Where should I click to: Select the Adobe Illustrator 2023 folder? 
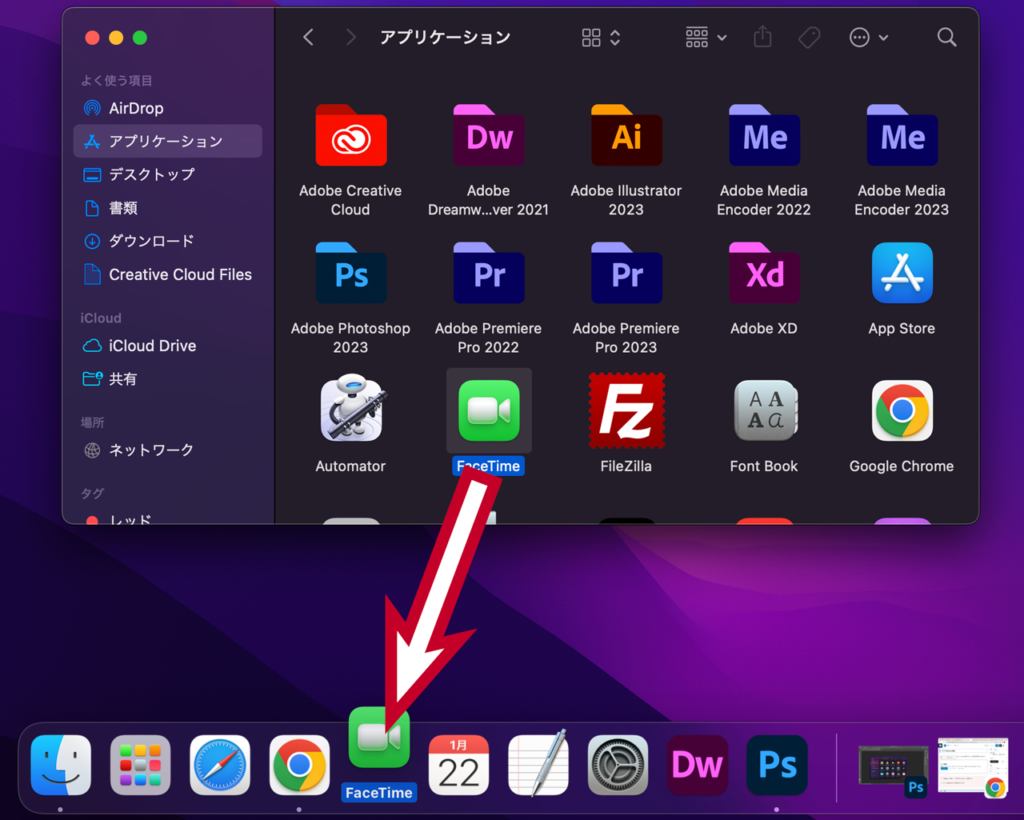pos(626,136)
